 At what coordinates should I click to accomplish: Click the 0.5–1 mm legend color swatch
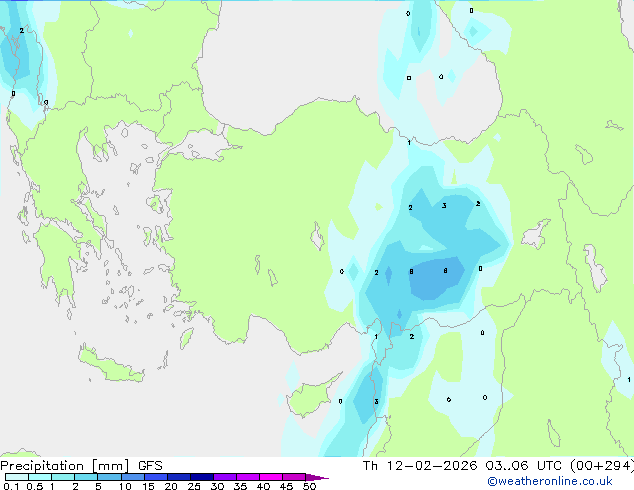pos(40,477)
